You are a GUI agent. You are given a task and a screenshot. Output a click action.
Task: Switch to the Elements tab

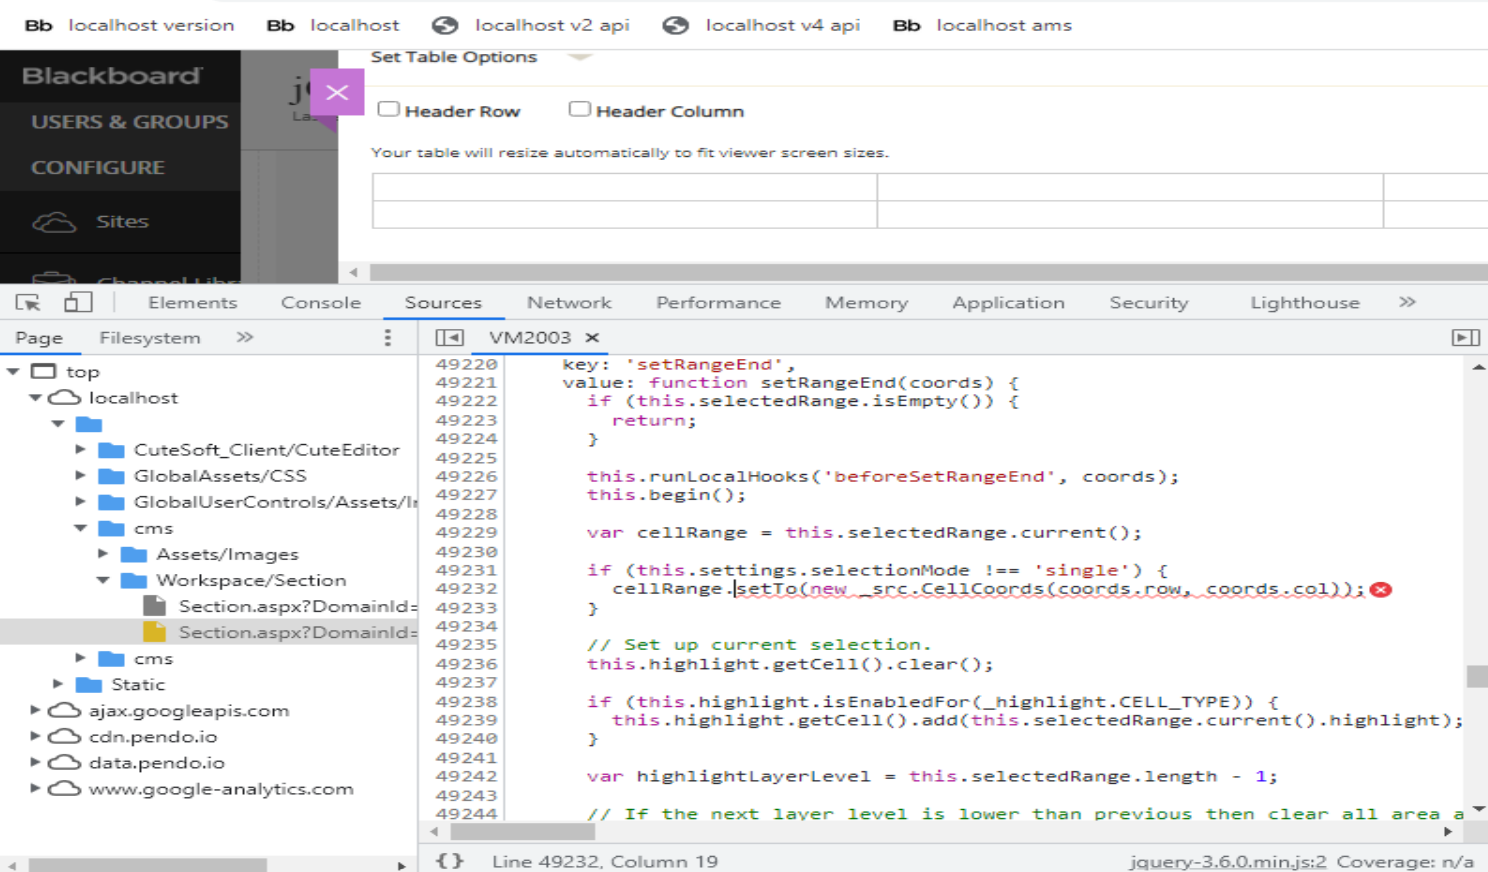pos(193,302)
